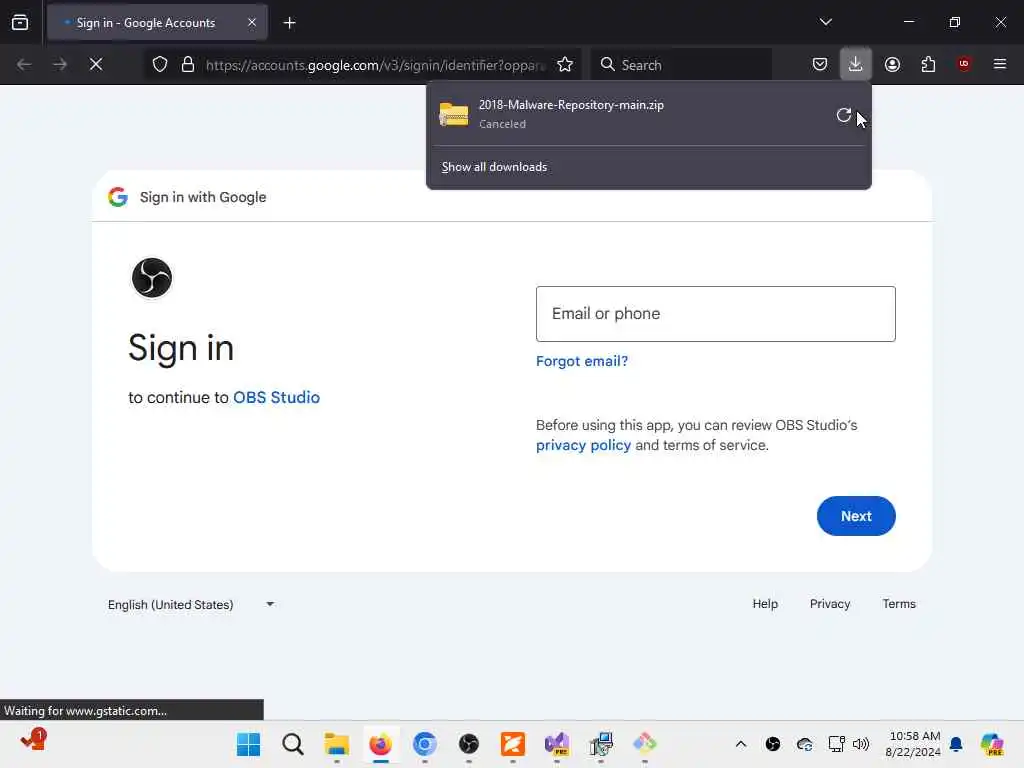Open red checkmark widget with badge
Screen dimensions: 1024x768
33,740
